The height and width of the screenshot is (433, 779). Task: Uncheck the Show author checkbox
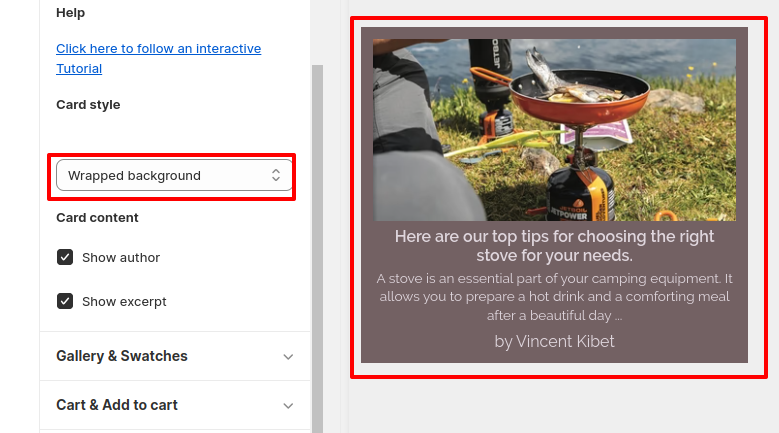pos(65,257)
